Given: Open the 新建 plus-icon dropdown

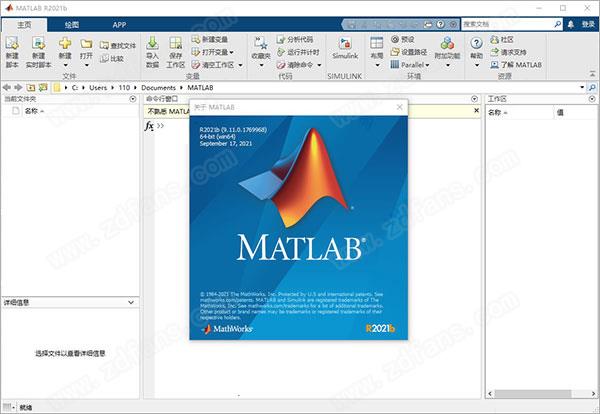Looking at the screenshot, I should [65, 65].
